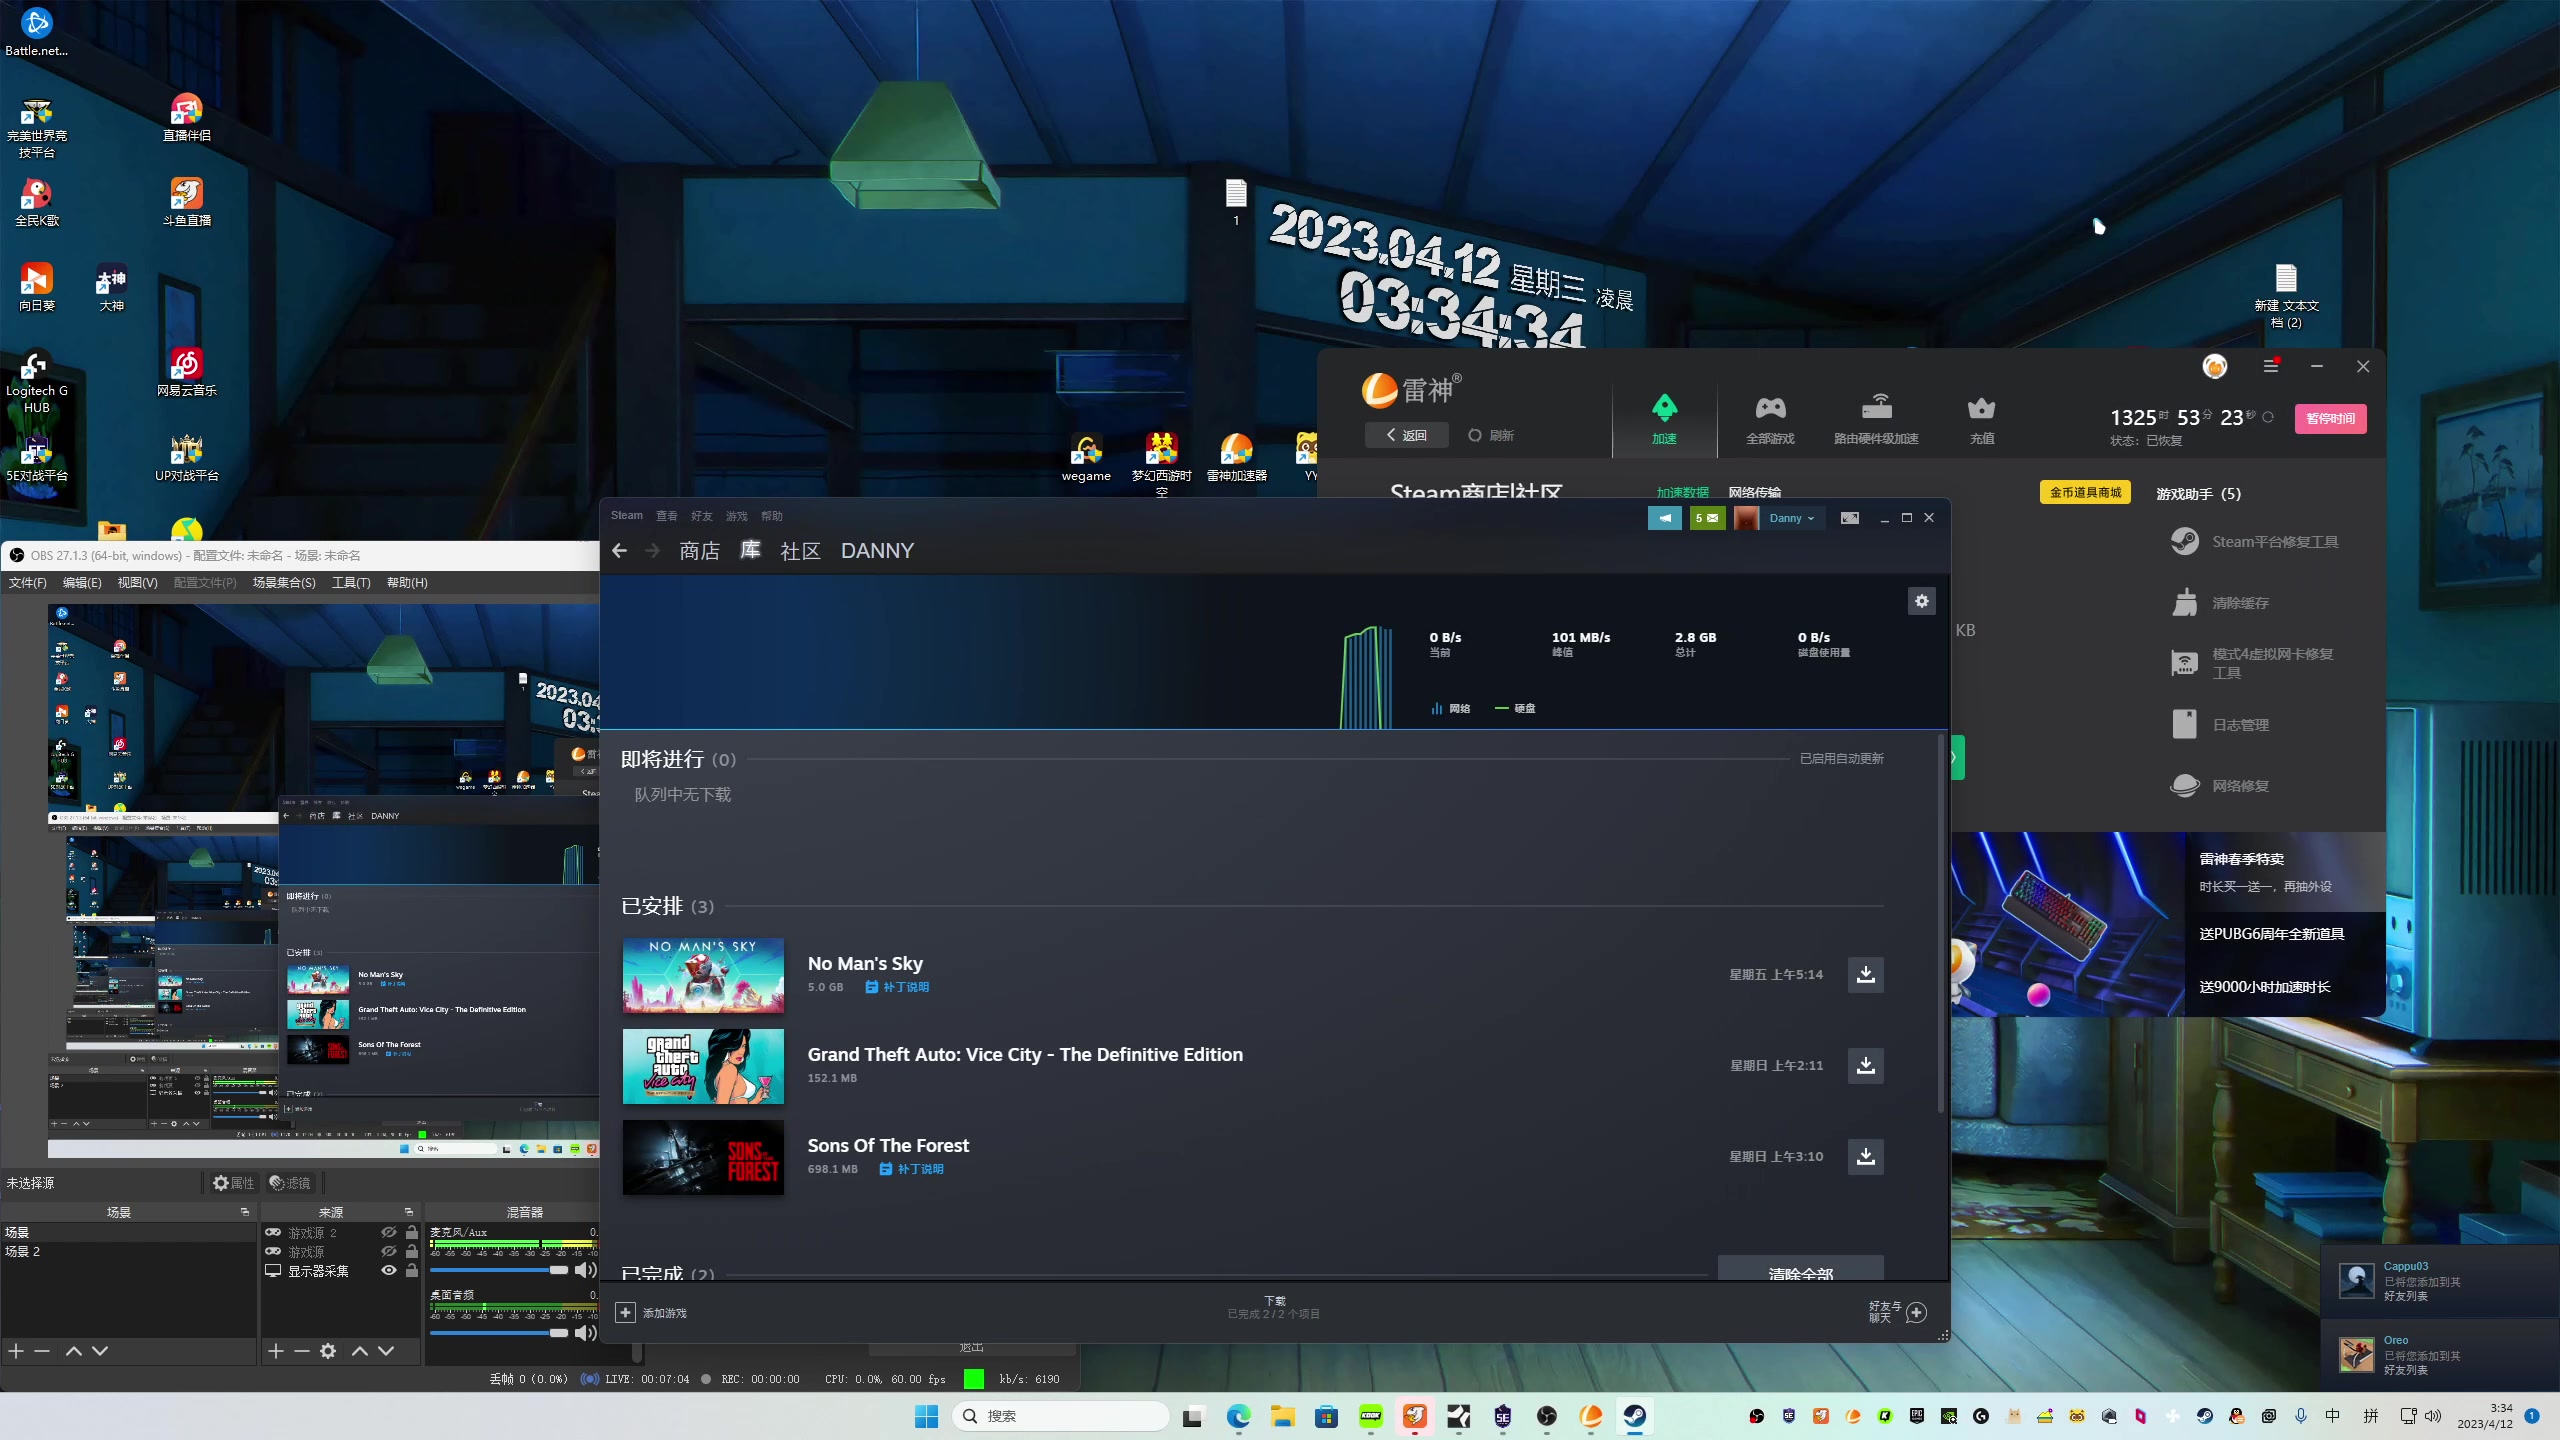Click Steam downloads list scrollbar

tap(1941, 925)
